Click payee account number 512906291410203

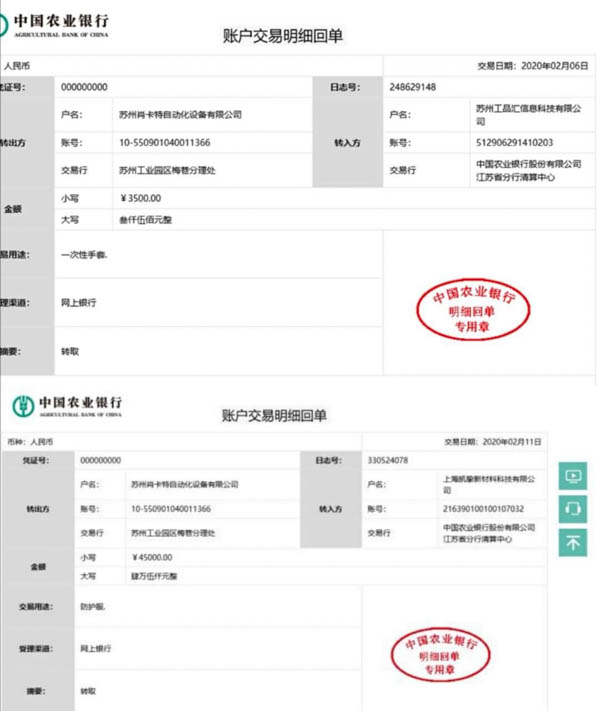click(514, 143)
